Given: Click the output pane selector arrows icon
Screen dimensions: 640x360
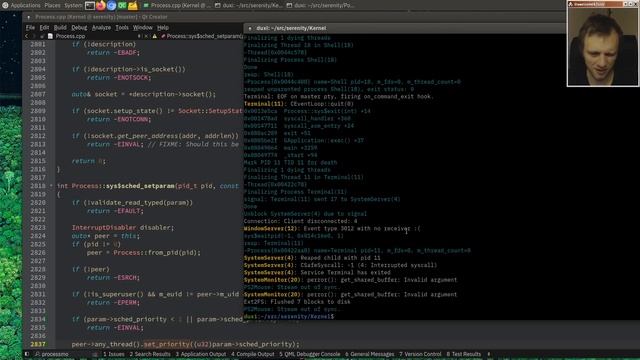Looking at the screenshot, I should coord(489,354).
